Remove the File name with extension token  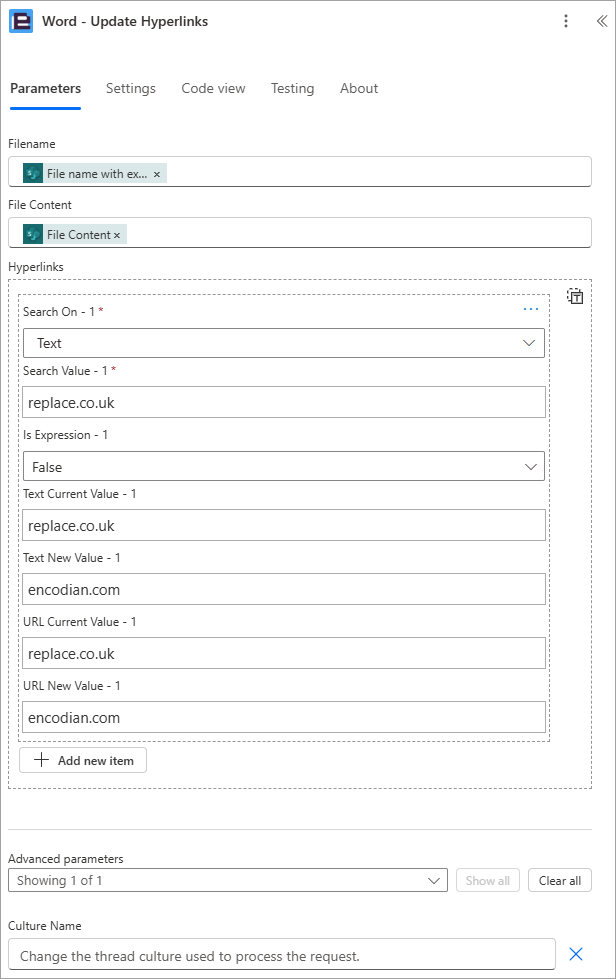157,174
